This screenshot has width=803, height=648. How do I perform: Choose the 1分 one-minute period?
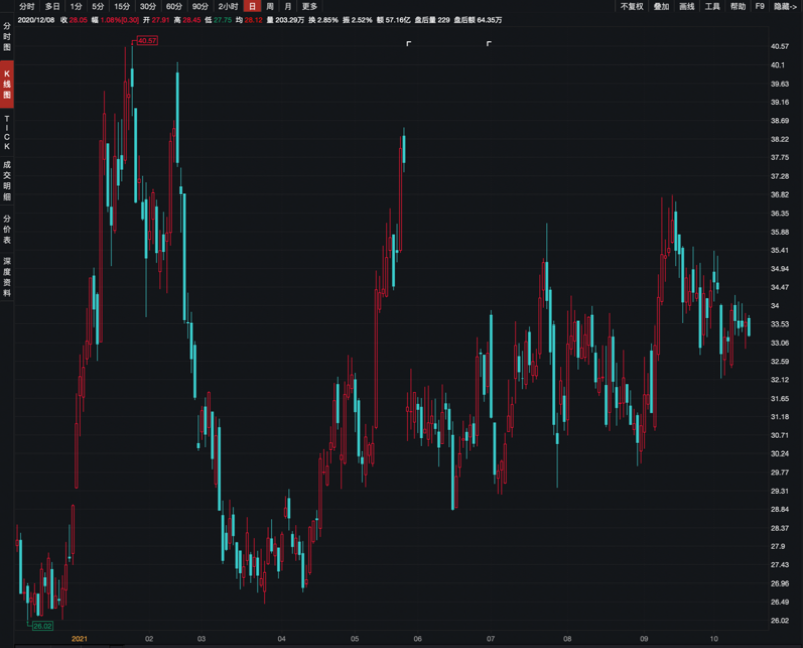[76, 7]
